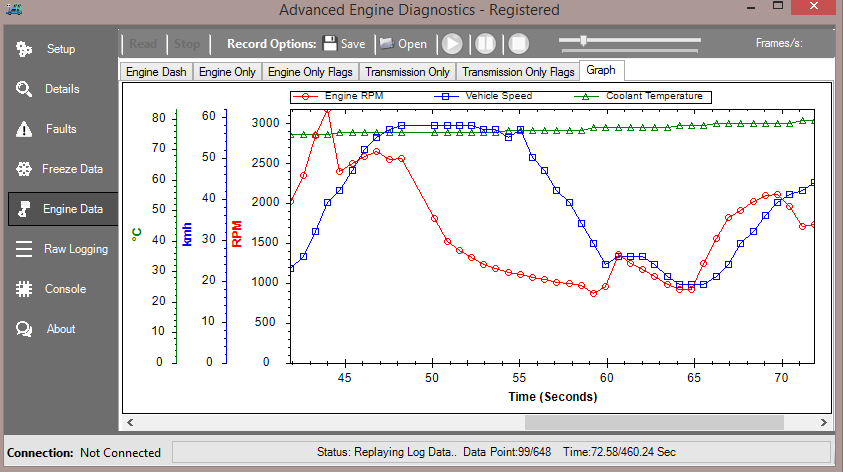Play the recorded log

pos(452,44)
